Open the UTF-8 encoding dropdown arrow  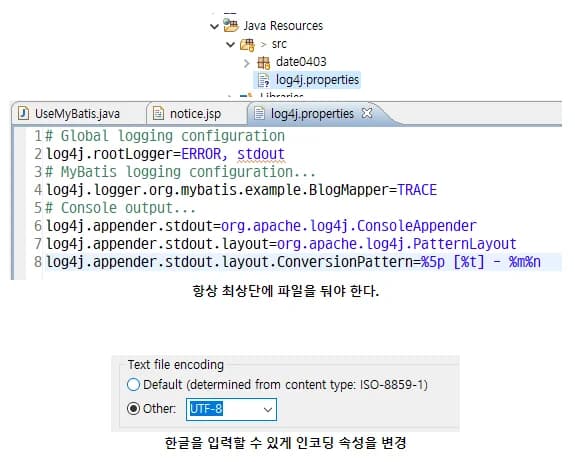pos(268,409)
